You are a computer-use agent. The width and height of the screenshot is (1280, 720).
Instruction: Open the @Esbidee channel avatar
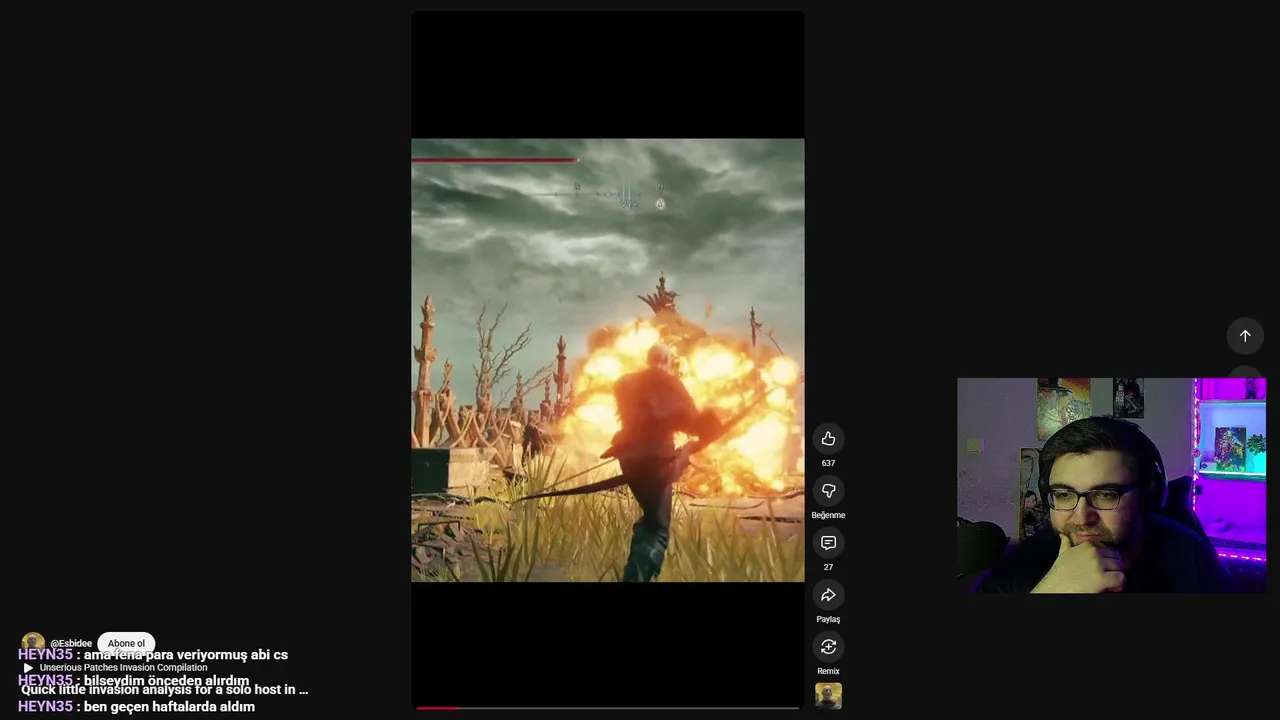pos(33,643)
